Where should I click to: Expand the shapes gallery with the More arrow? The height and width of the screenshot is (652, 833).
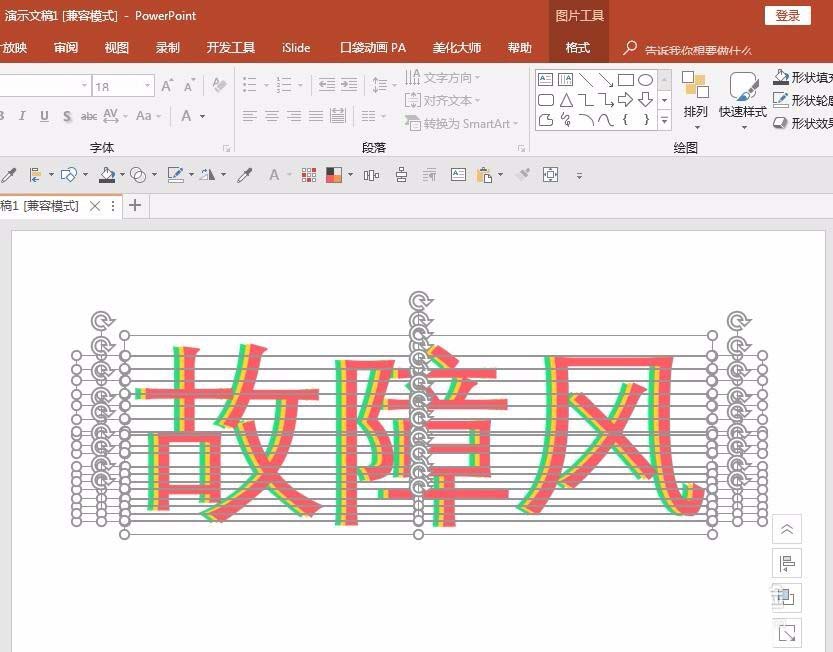pyautogui.click(x=664, y=120)
